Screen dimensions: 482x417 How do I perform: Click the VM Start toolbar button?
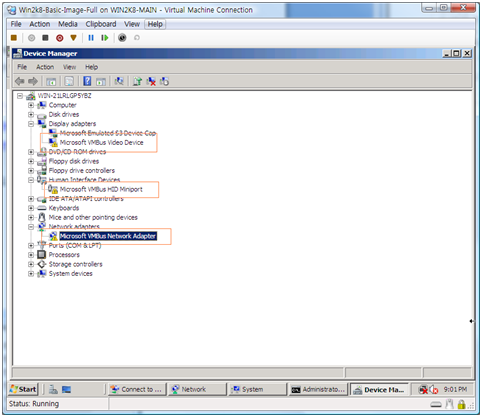click(31, 38)
